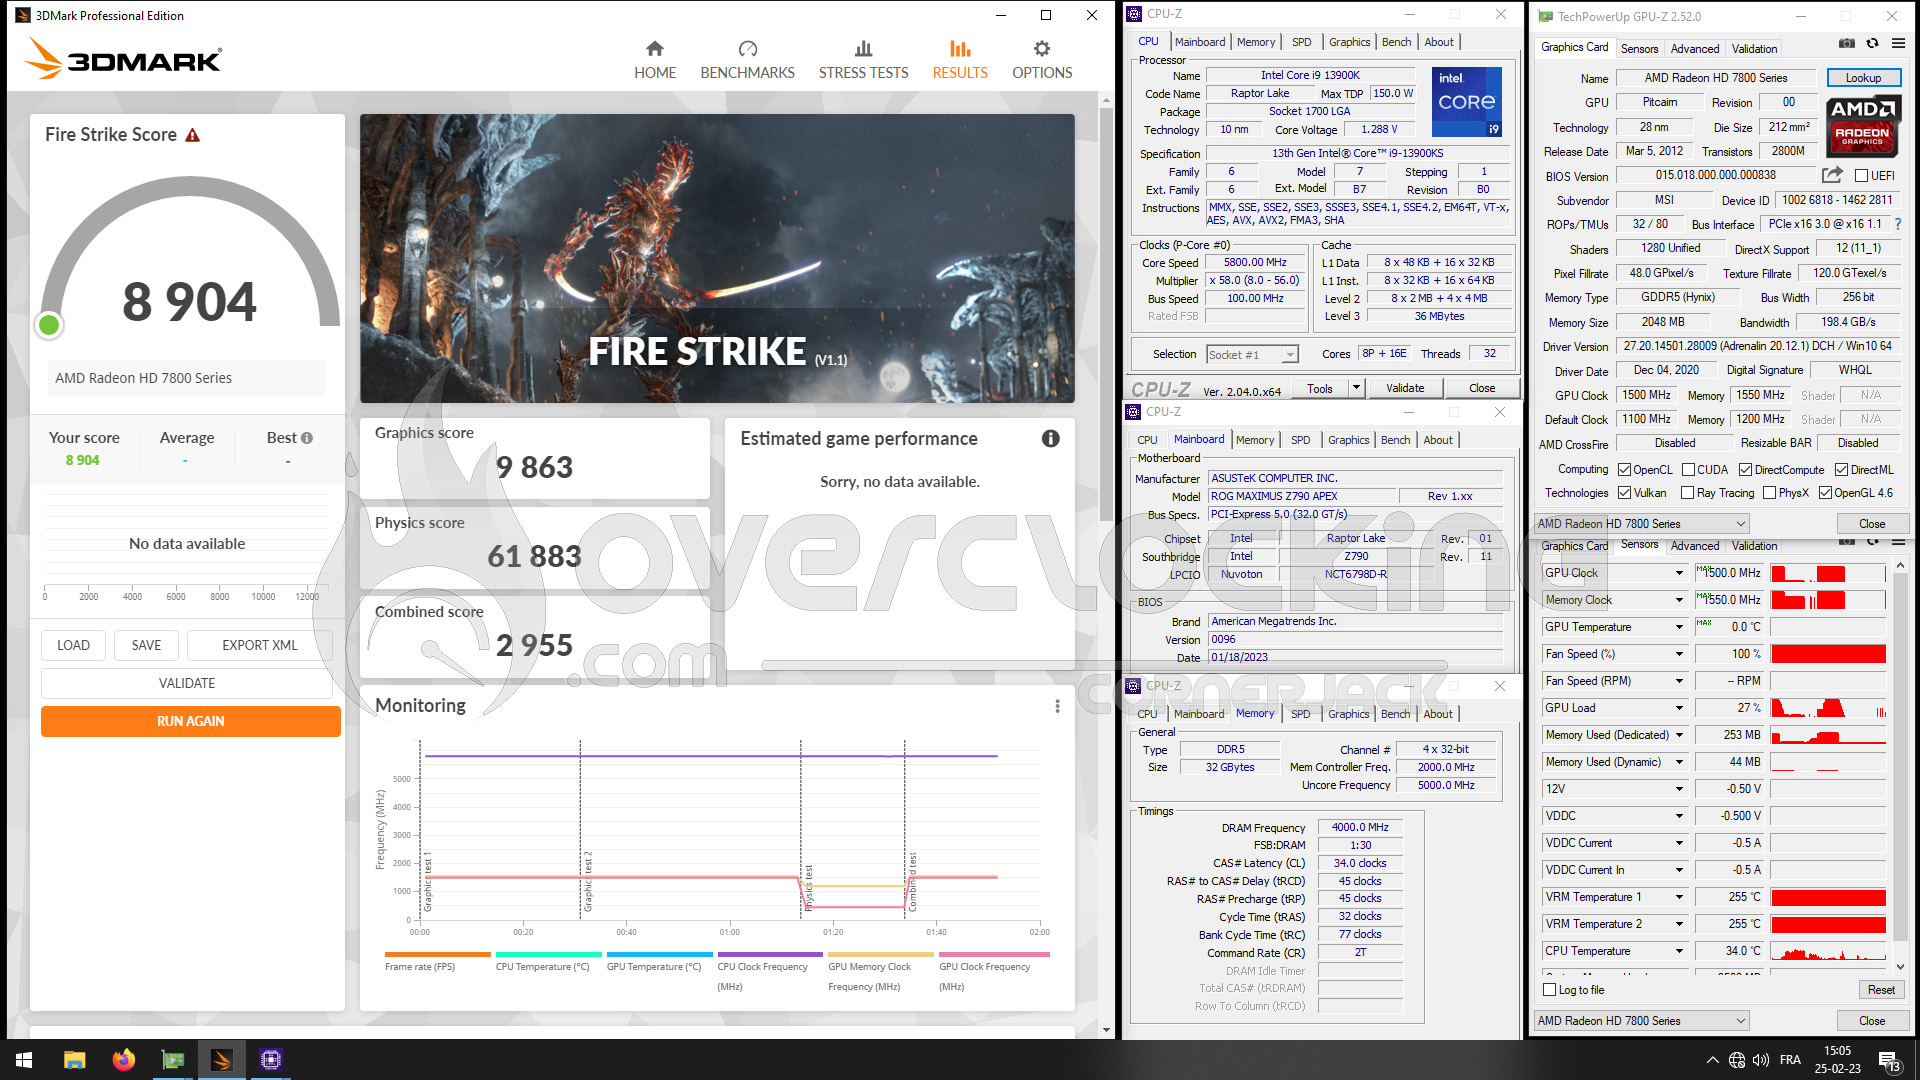Open File Explorer from the taskbar
This screenshot has width=1920, height=1080.
point(74,1060)
